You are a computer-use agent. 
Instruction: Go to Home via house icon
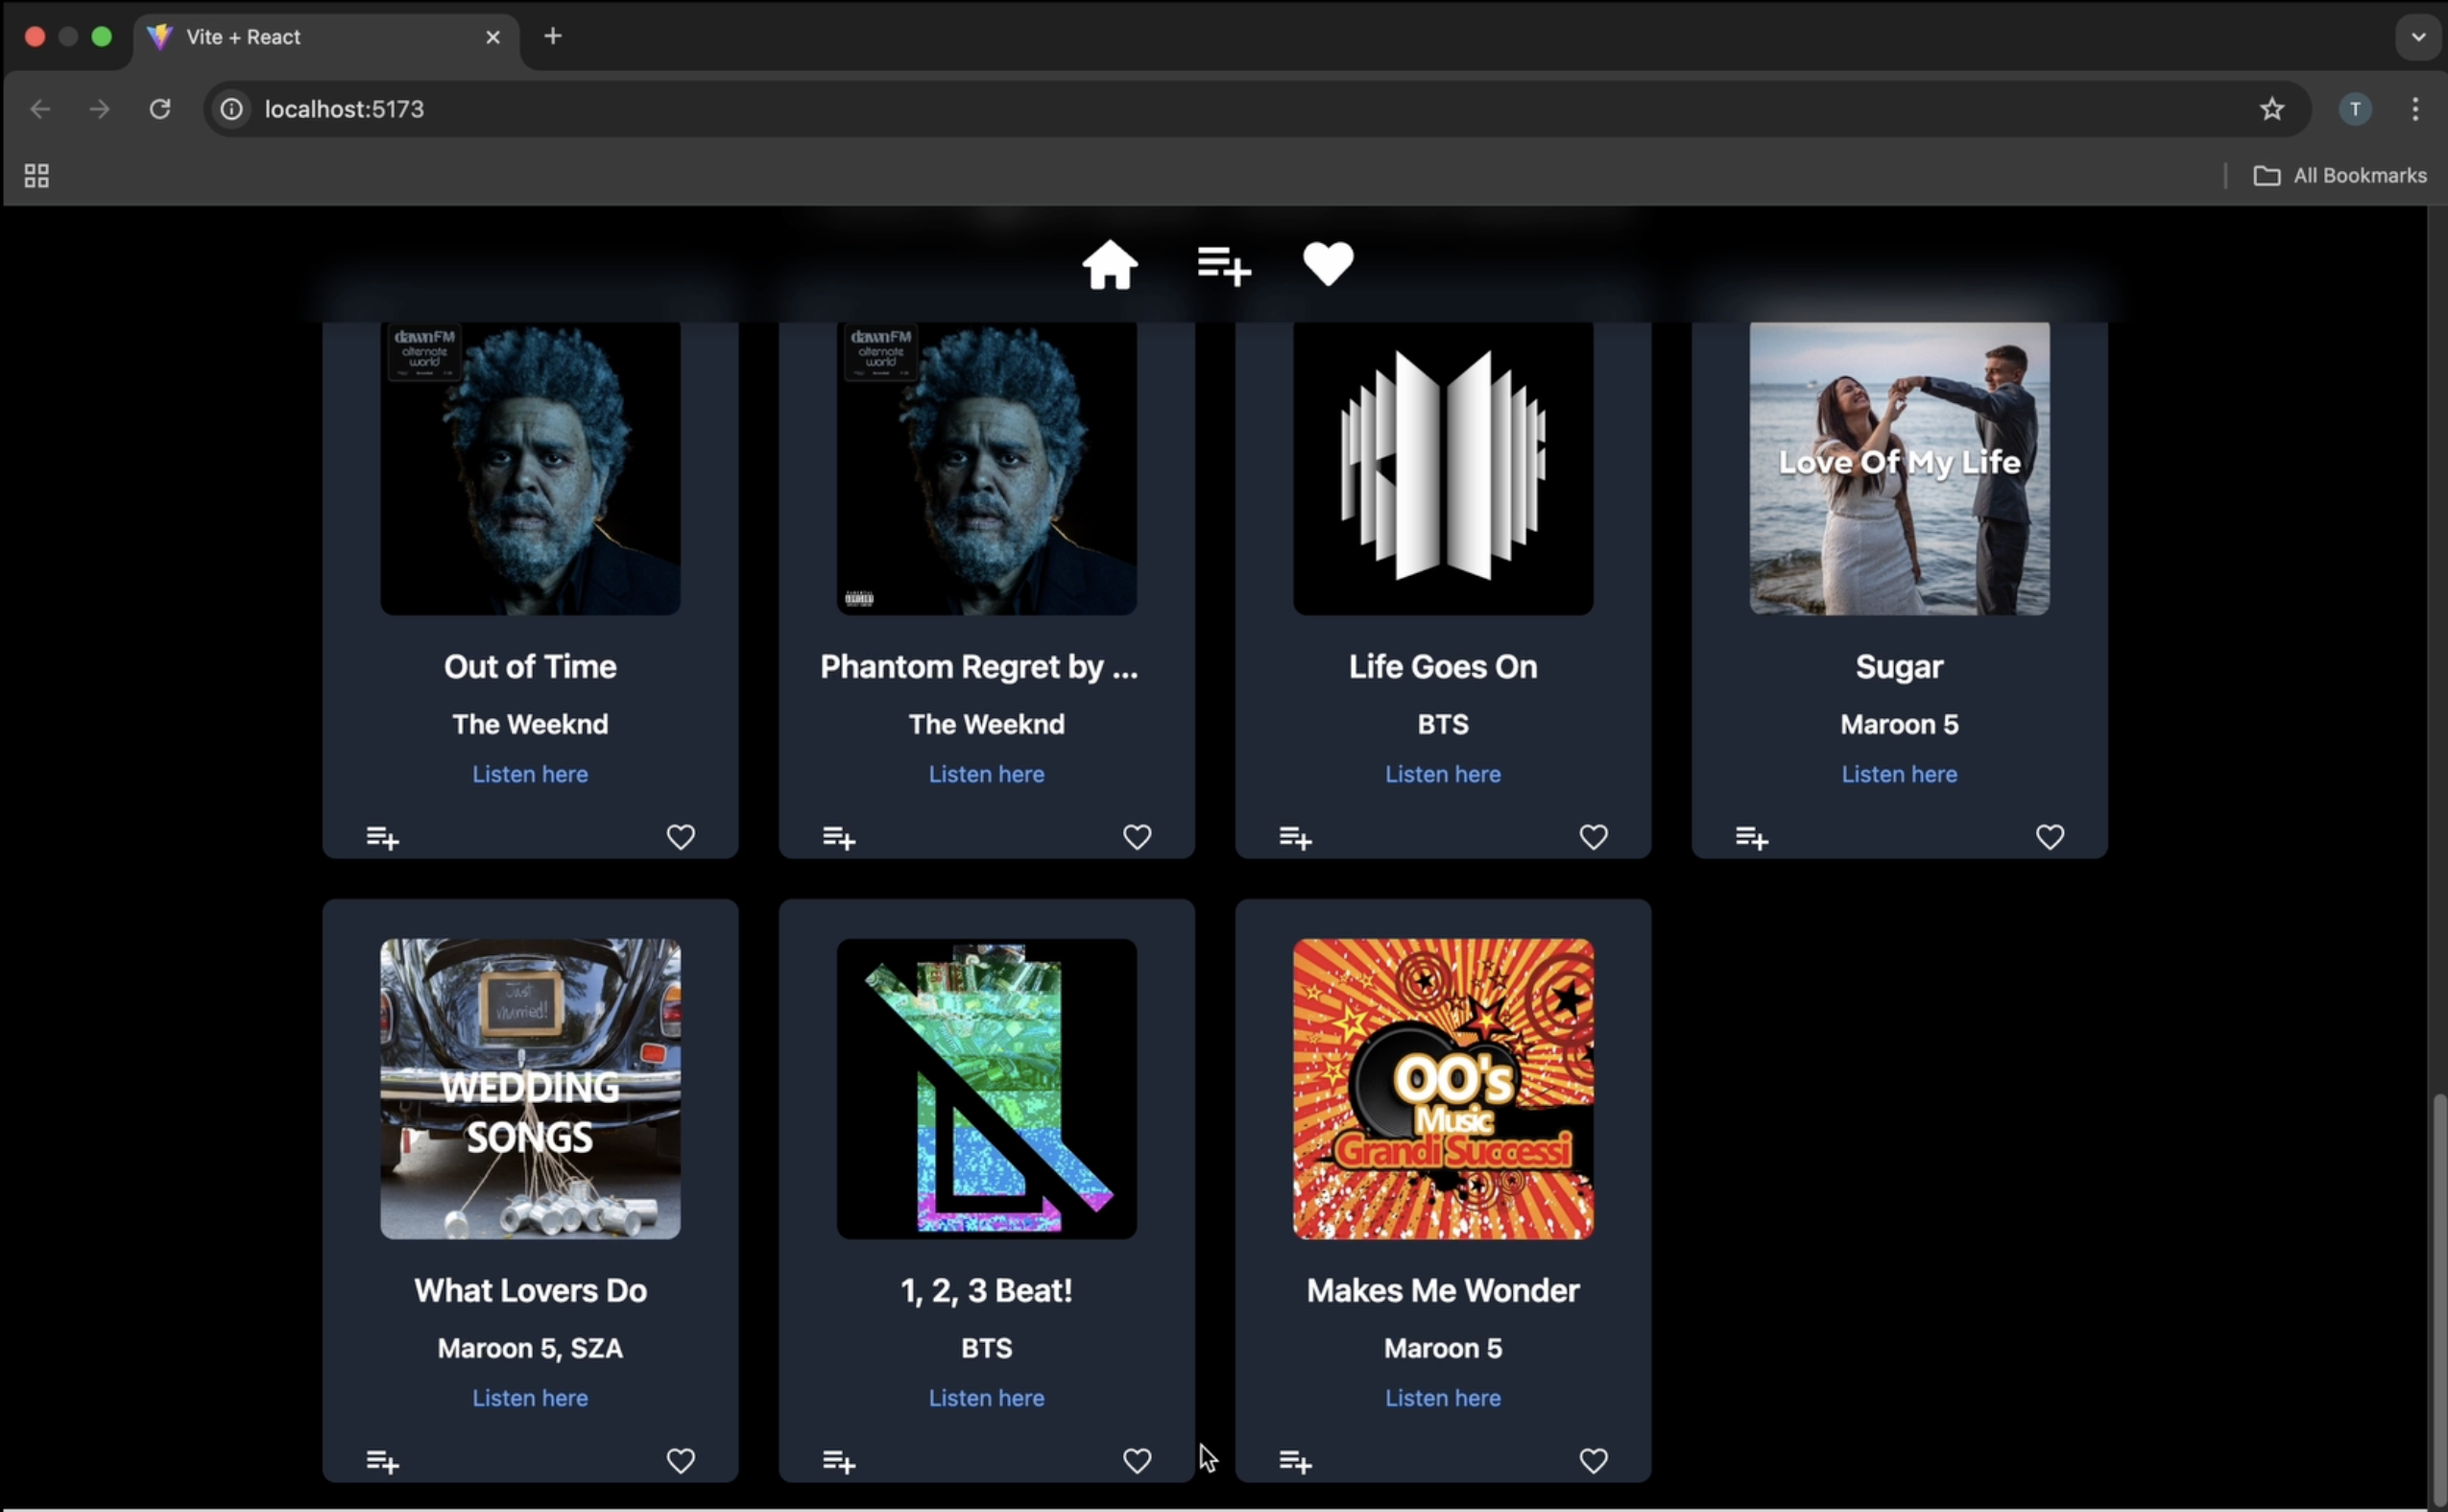(1109, 265)
